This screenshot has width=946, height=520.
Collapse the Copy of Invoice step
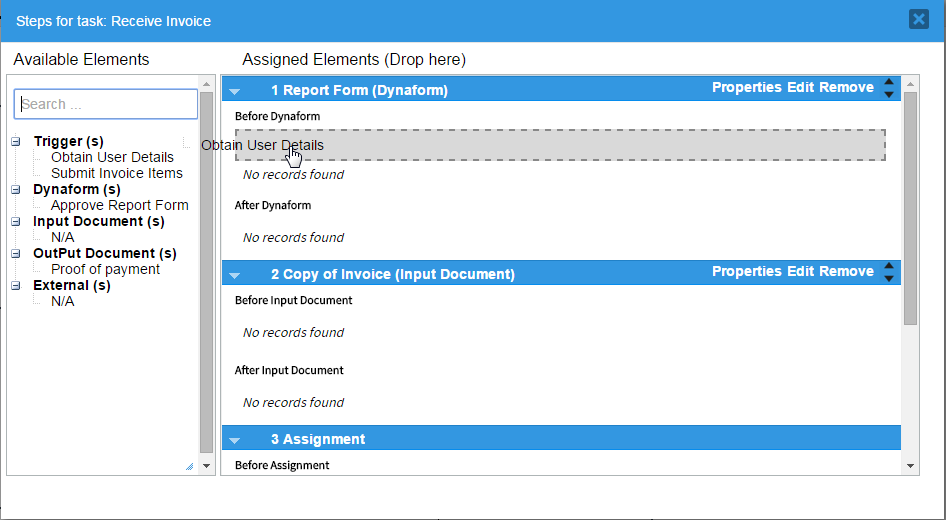coord(235,275)
